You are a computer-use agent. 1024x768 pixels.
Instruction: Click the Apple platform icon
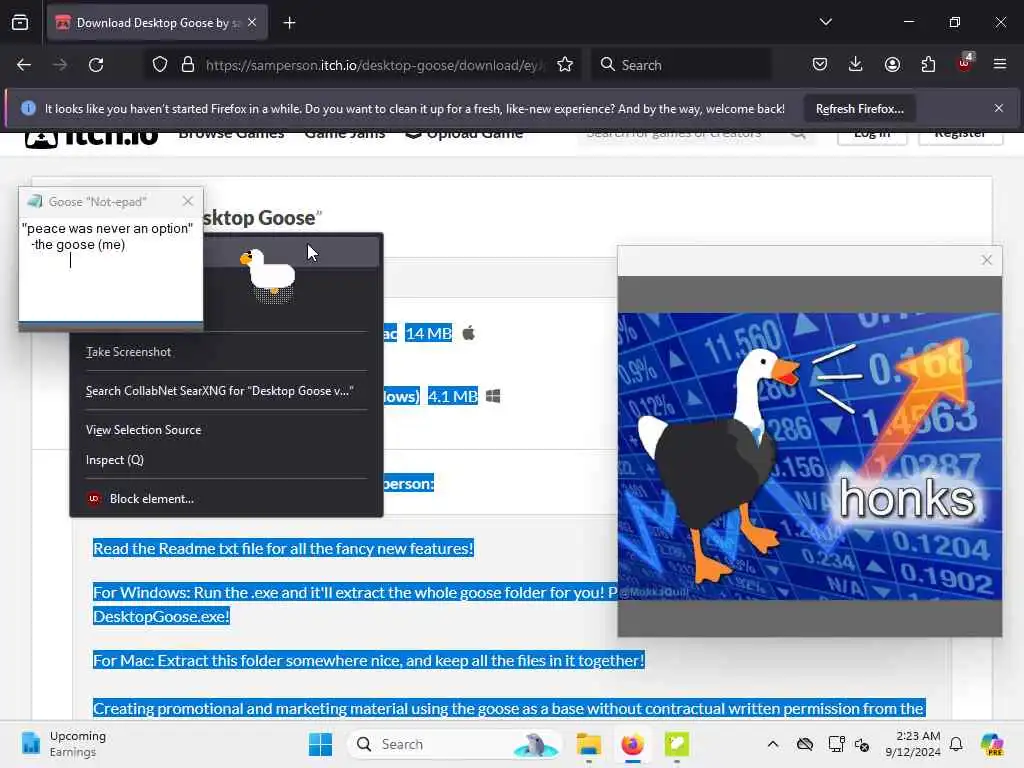(468, 333)
